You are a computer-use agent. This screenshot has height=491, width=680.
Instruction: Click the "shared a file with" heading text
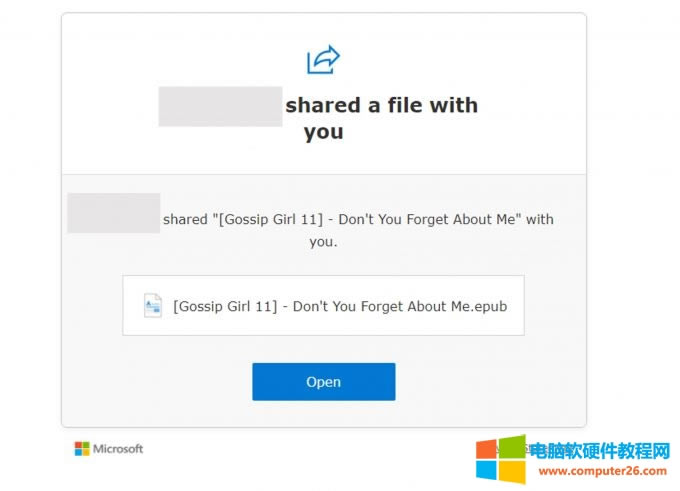(x=382, y=105)
